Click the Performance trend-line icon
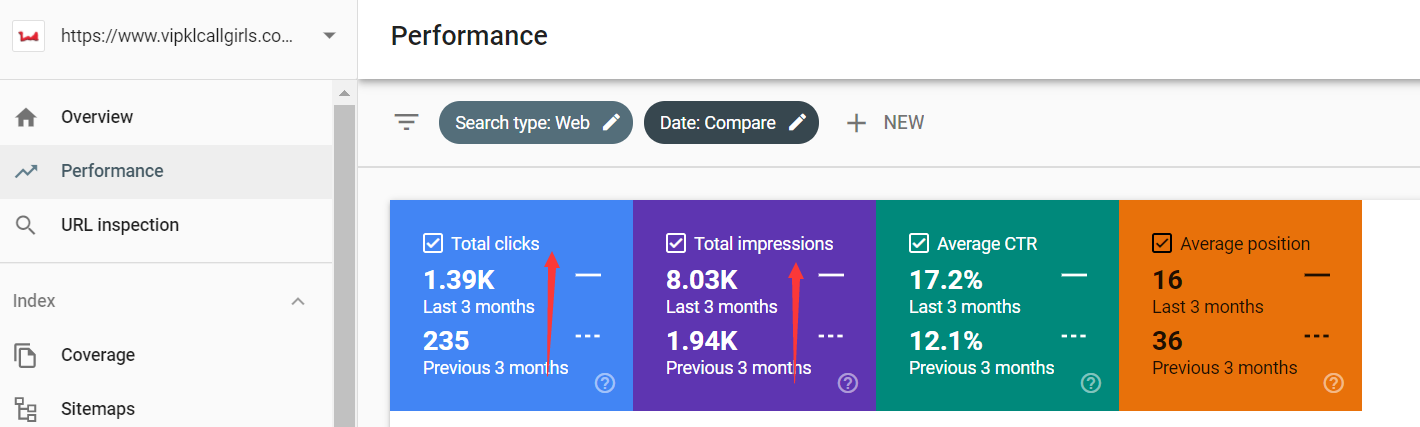The image size is (1420, 427). 27,171
